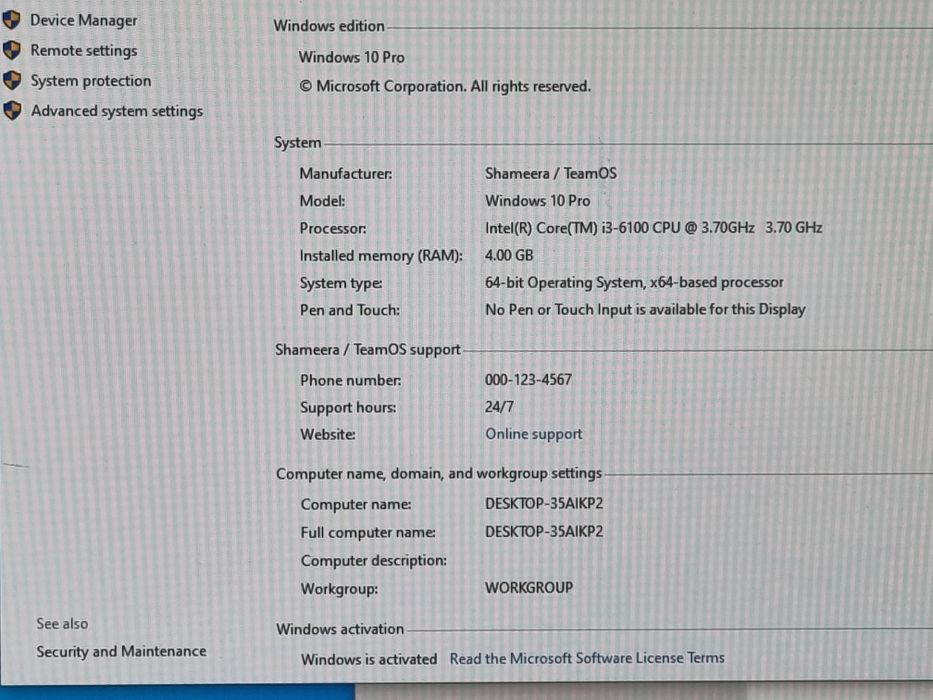Click the Windows edition section heading
The height and width of the screenshot is (700, 933).
[329, 26]
